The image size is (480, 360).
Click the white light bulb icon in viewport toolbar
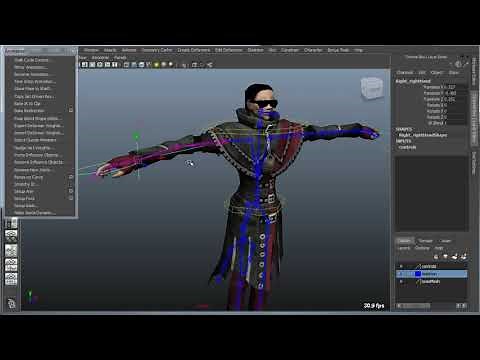171,64
